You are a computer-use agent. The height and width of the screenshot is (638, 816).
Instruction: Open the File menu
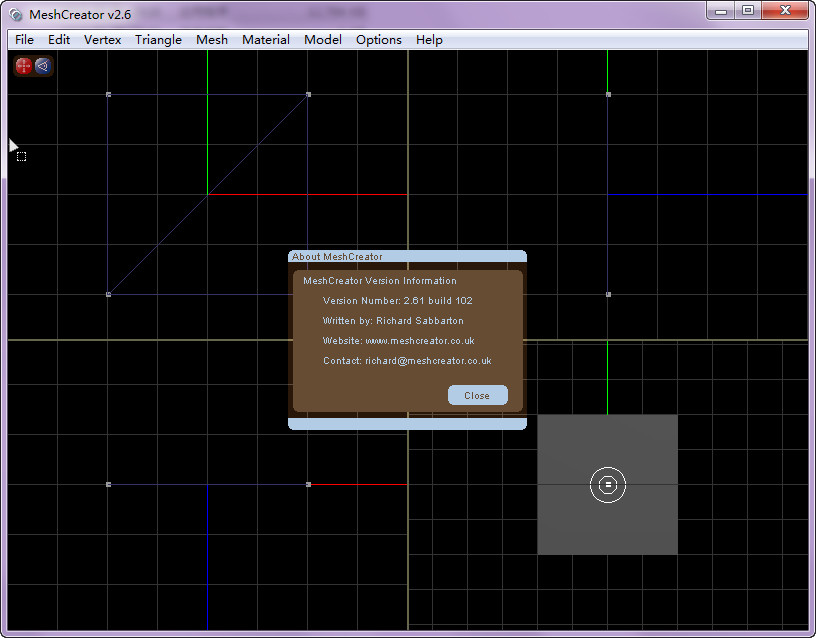(24, 40)
